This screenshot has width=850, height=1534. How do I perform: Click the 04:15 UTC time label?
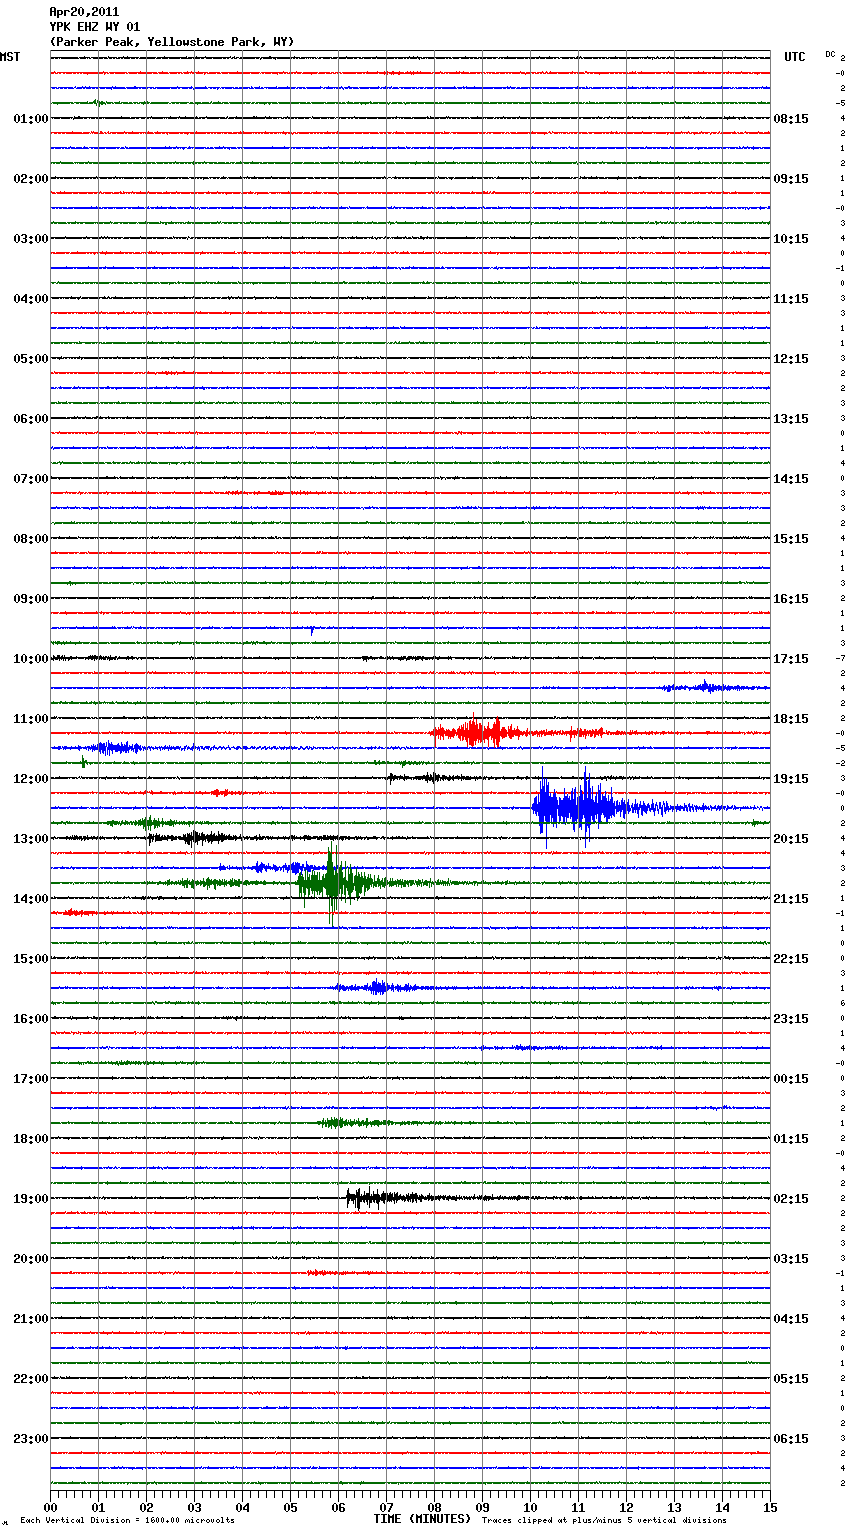coord(791,1319)
